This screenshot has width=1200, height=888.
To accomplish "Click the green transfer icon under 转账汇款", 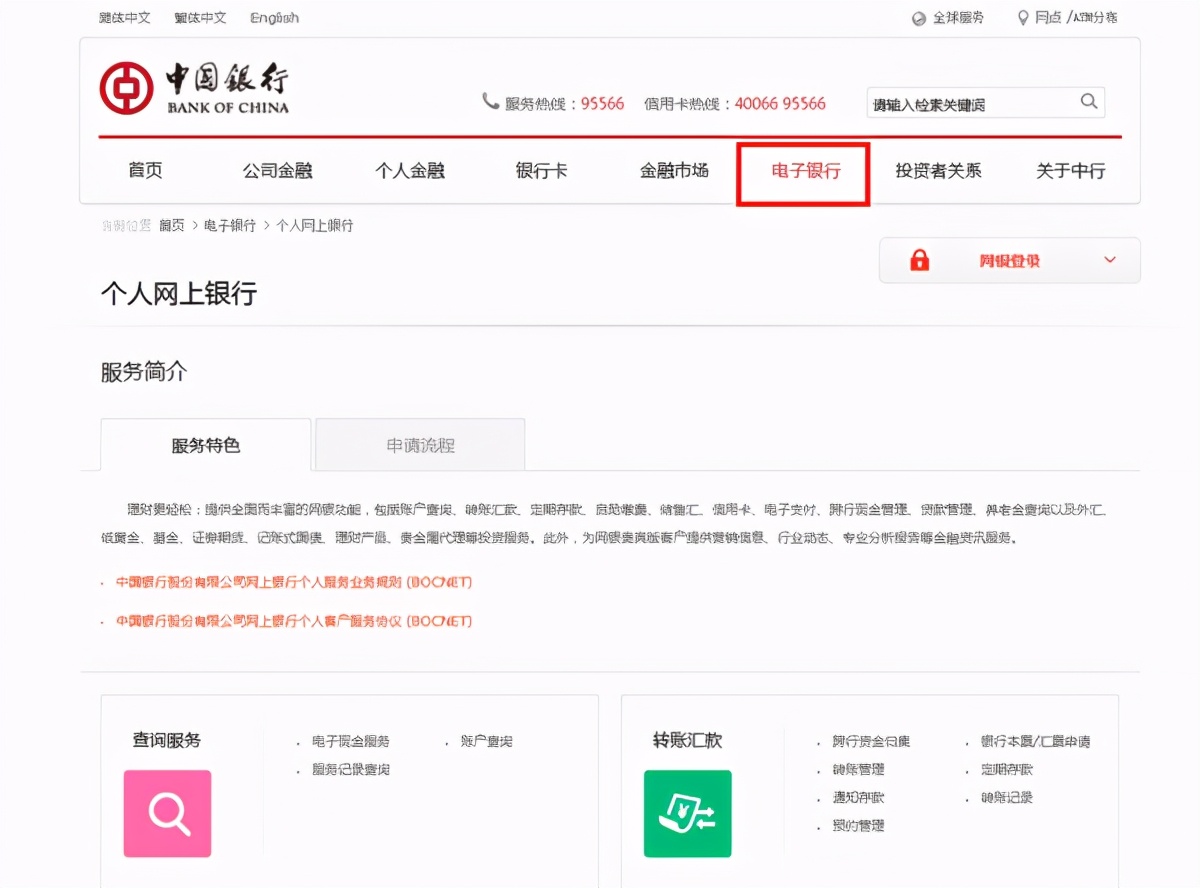I will 687,814.
